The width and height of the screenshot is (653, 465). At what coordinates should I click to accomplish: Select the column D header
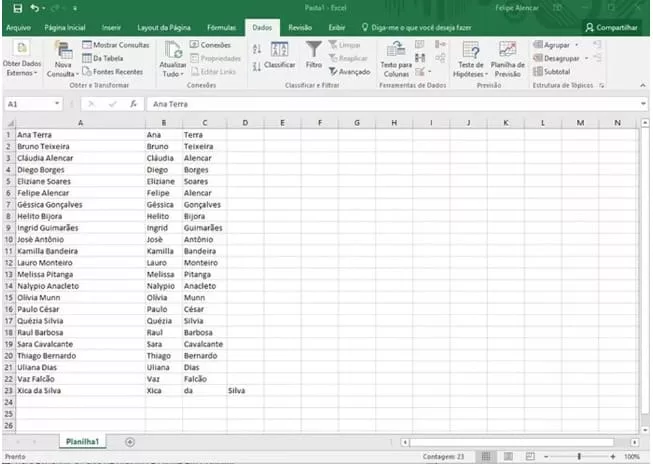[245, 123]
